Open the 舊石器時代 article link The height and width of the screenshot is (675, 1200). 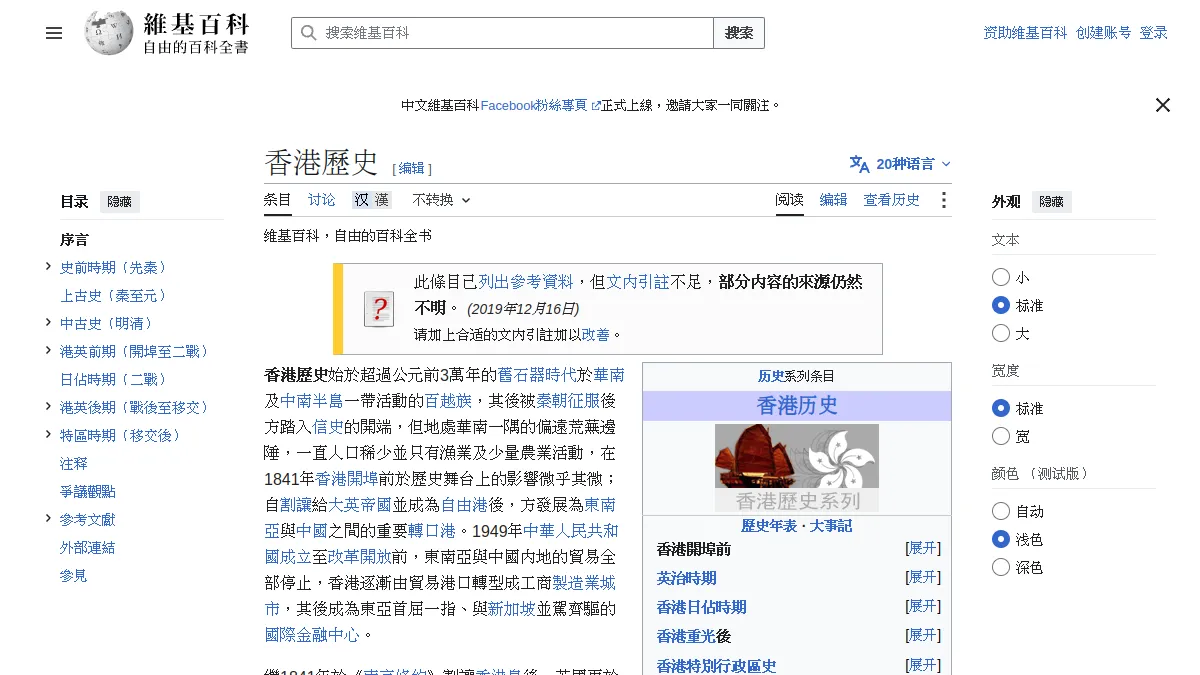coord(537,375)
